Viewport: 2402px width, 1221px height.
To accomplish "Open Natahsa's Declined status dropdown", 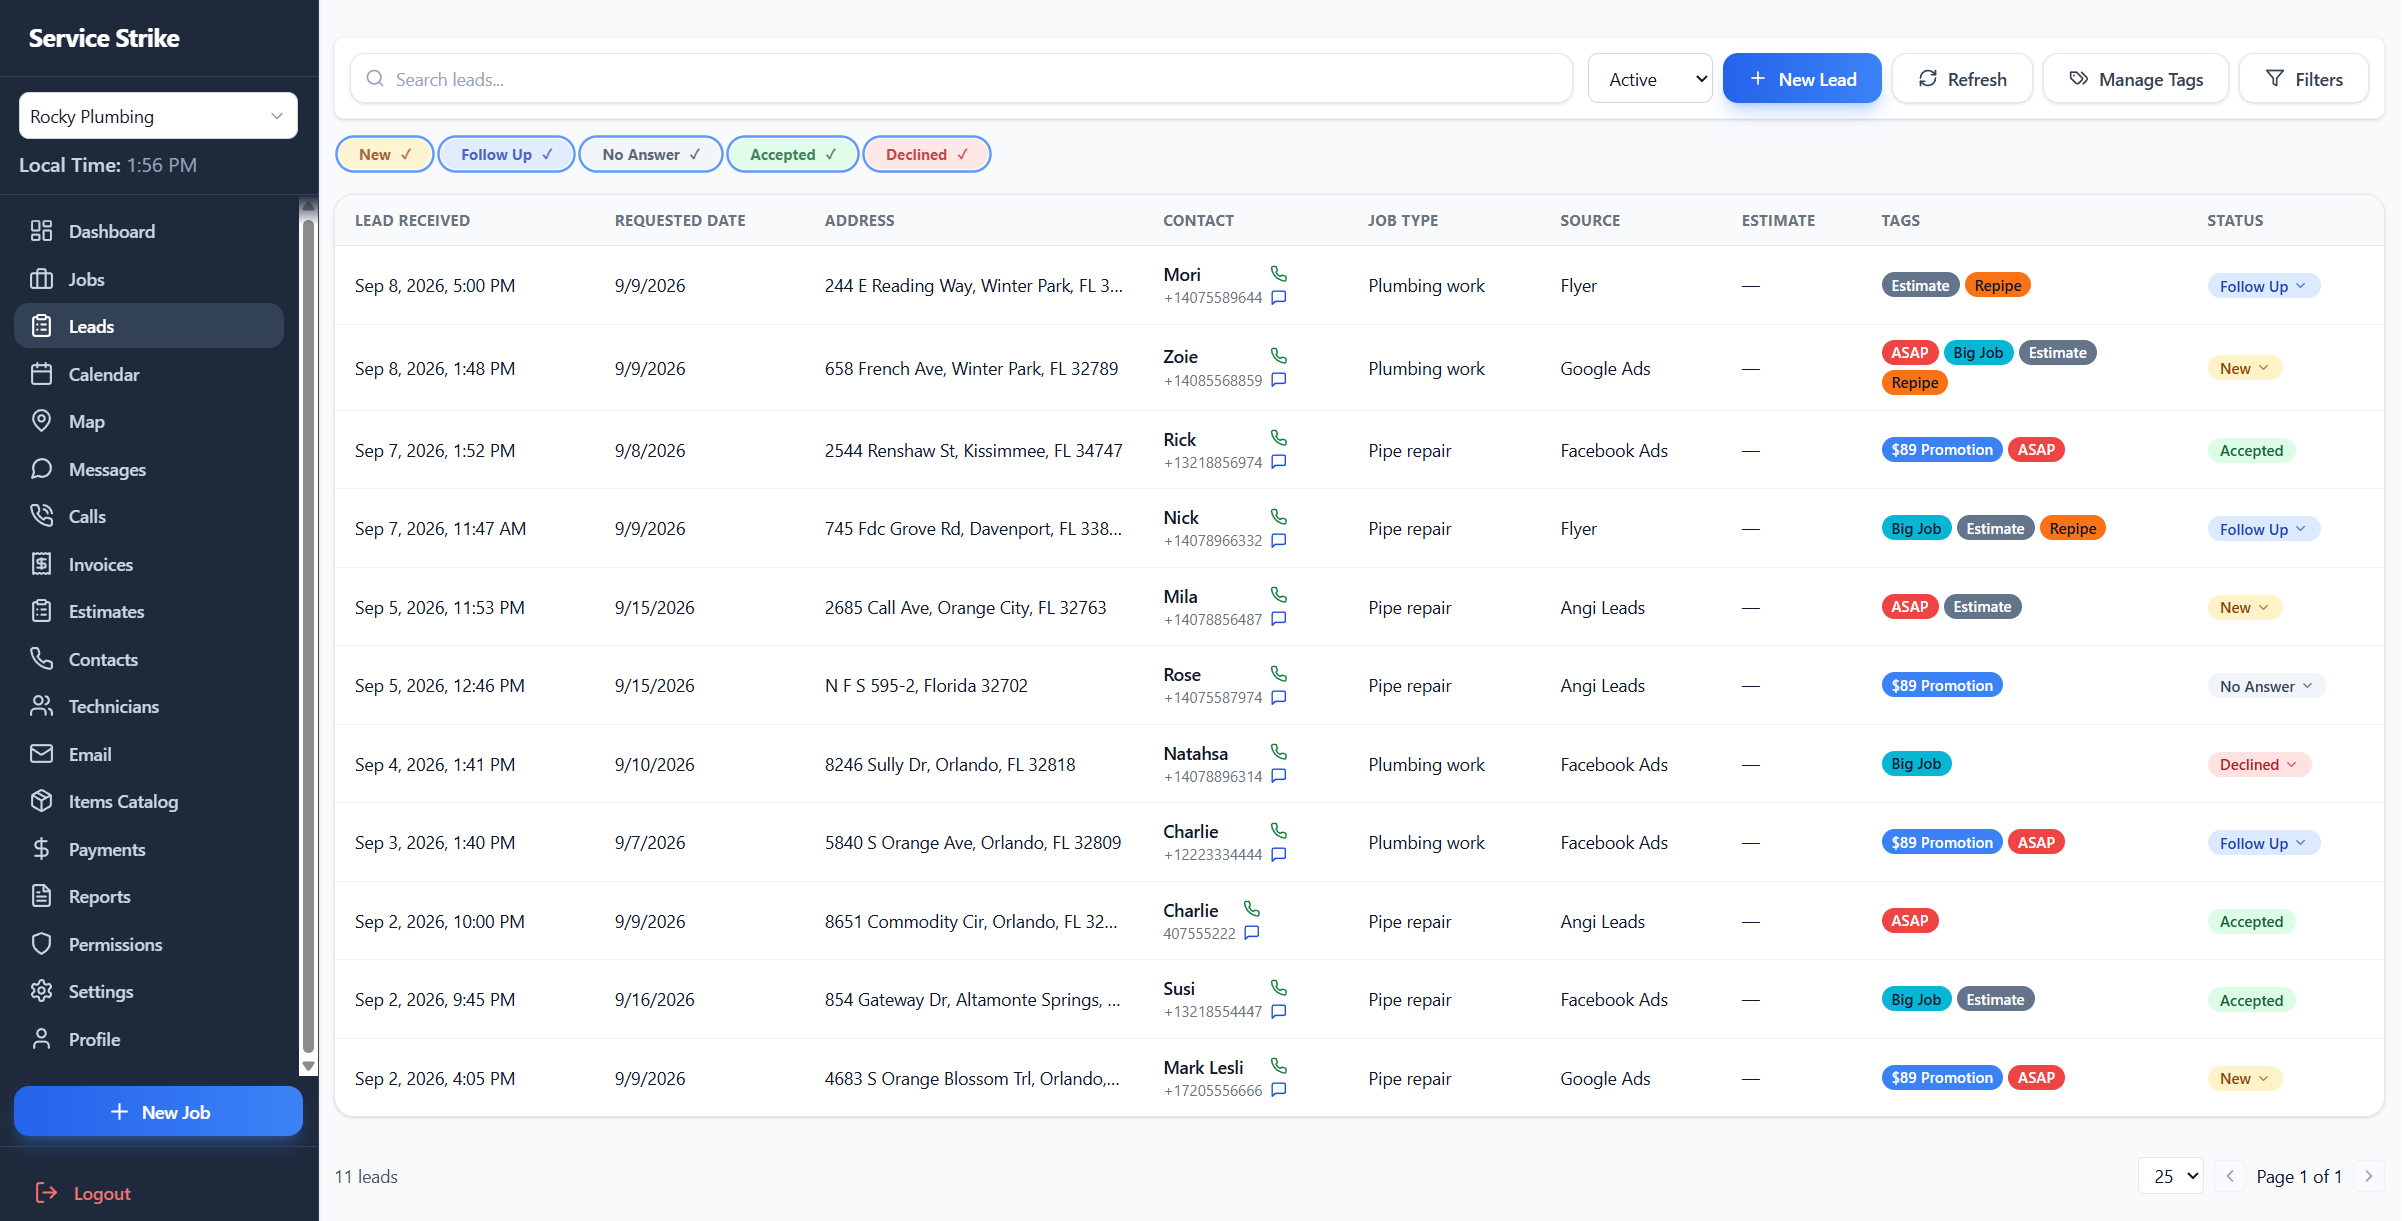I will [2259, 764].
